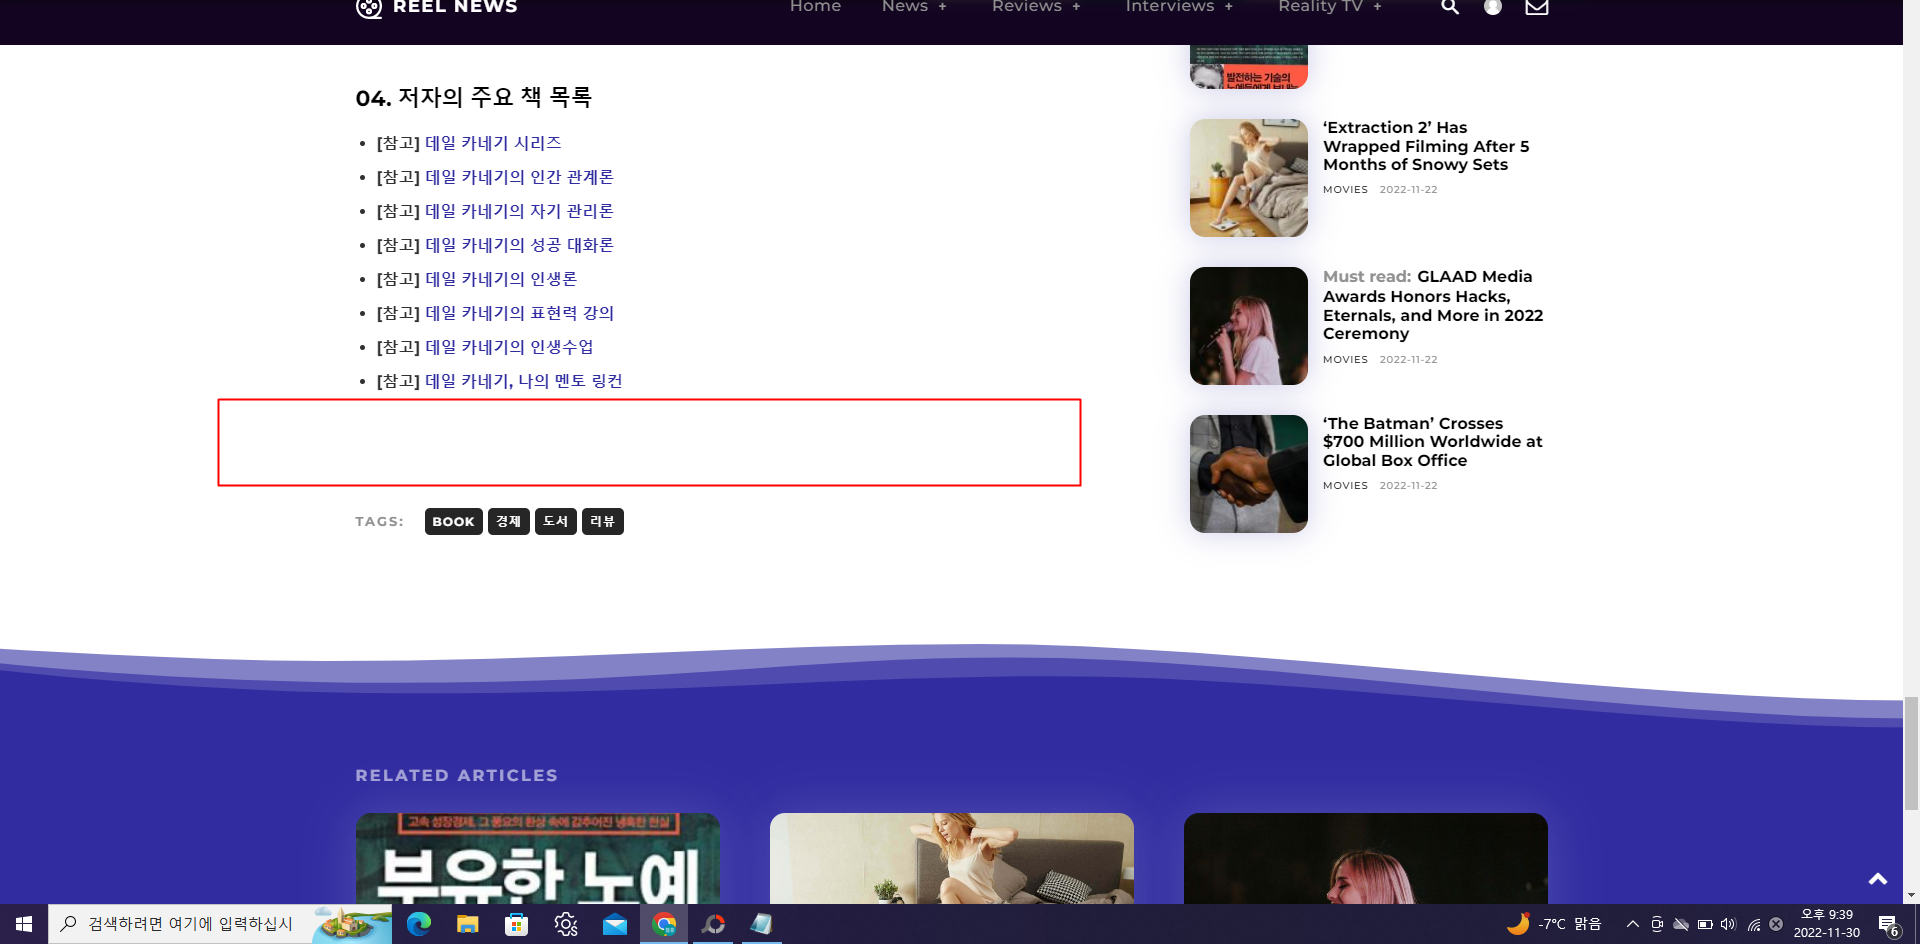Open the 데일 카네기의 인생수업 link
Viewport: 1920px width, 944px height.
click(x=509, y=347)
